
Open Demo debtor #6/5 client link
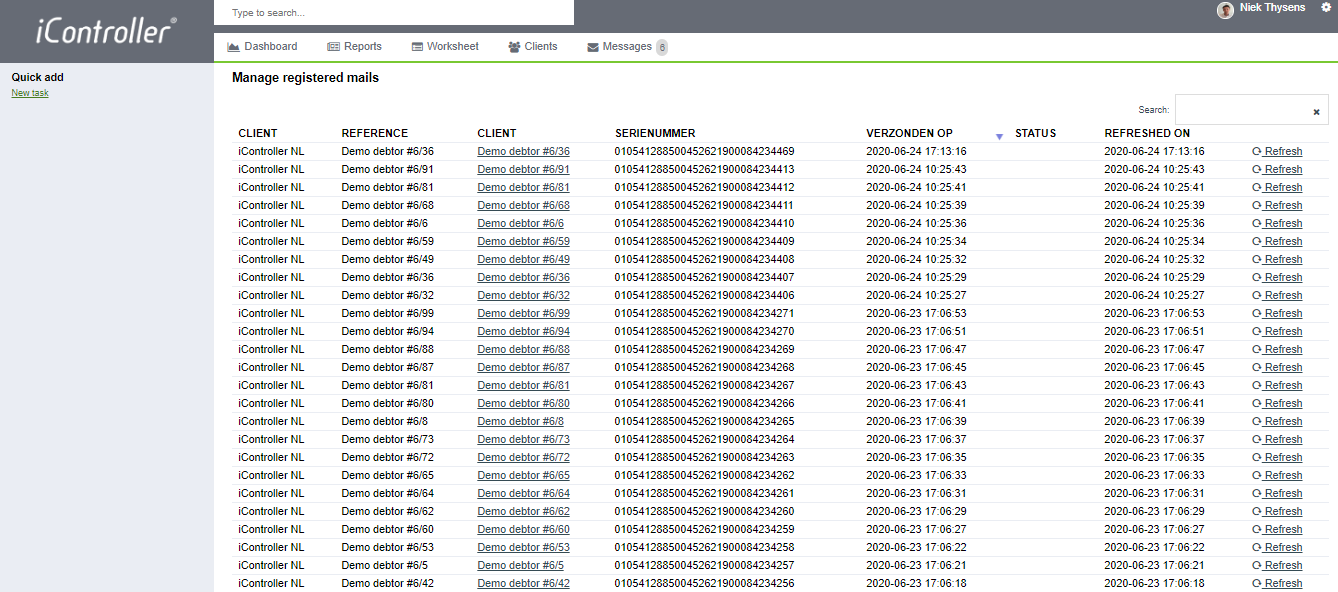[521, 565]
